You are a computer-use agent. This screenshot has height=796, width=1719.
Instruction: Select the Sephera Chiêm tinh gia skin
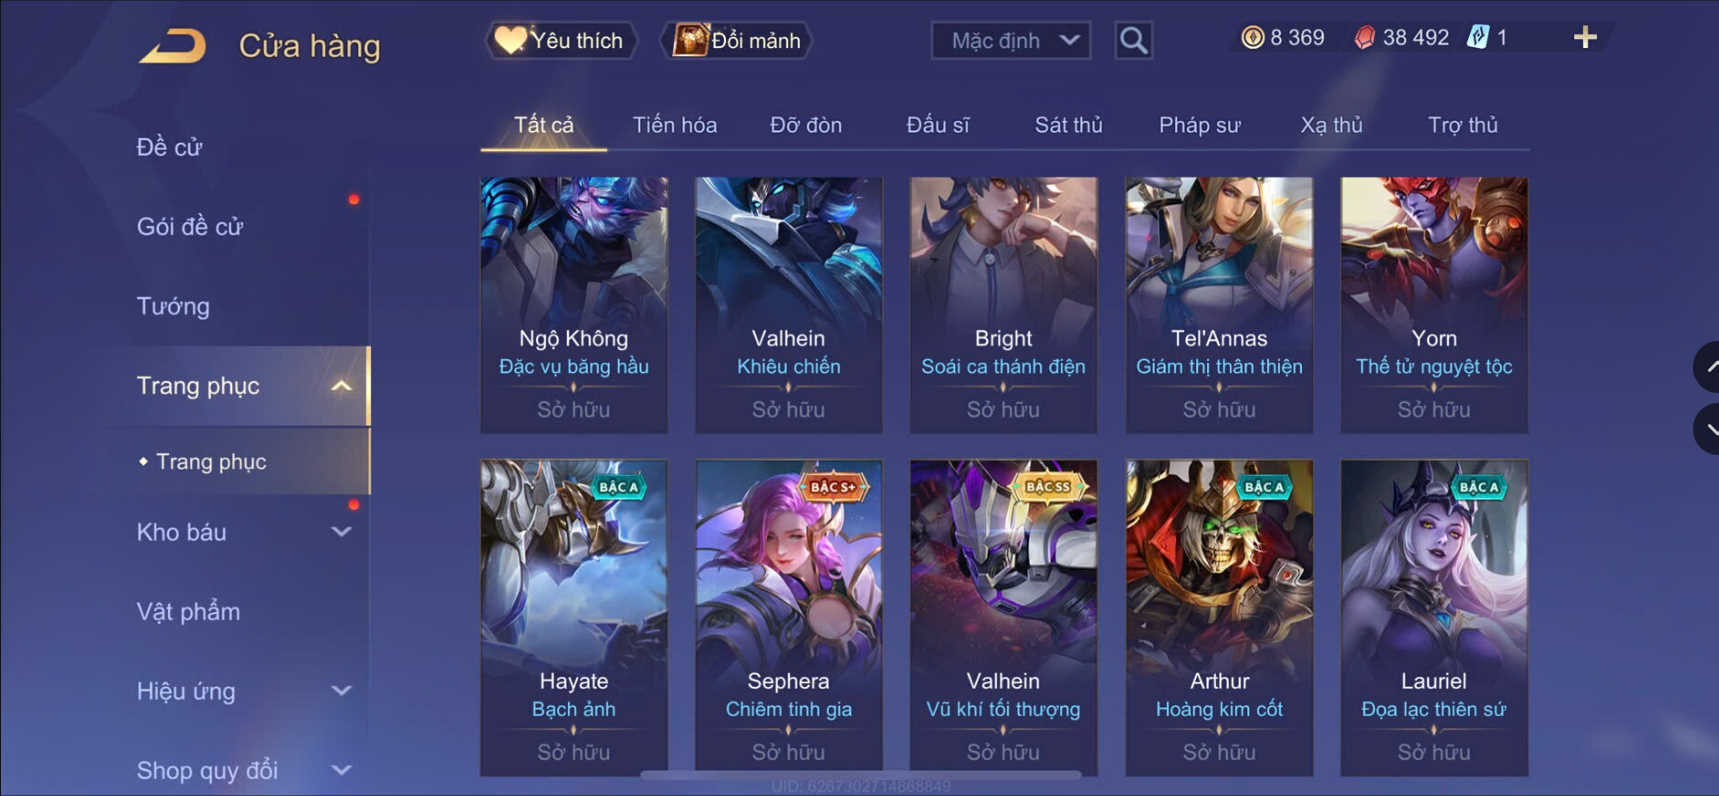click(789, 617)
